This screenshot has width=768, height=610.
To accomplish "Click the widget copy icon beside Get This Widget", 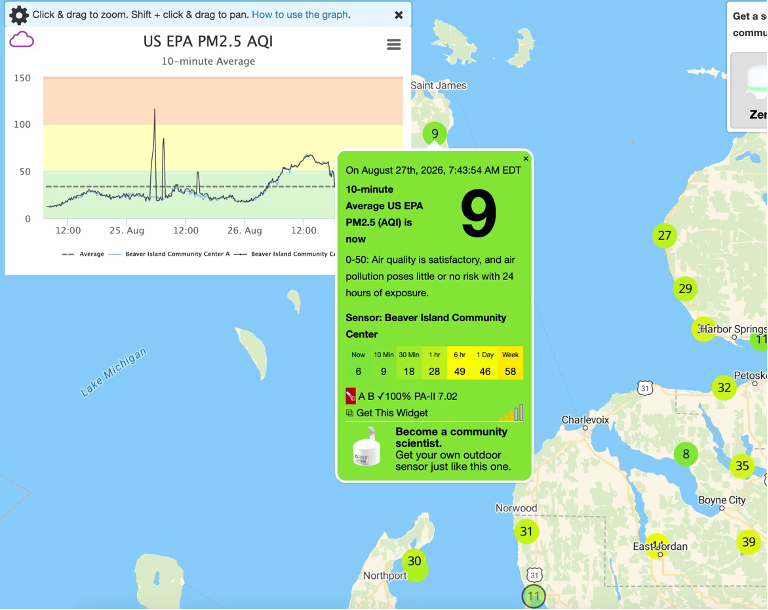I will (x=349, y=413).
